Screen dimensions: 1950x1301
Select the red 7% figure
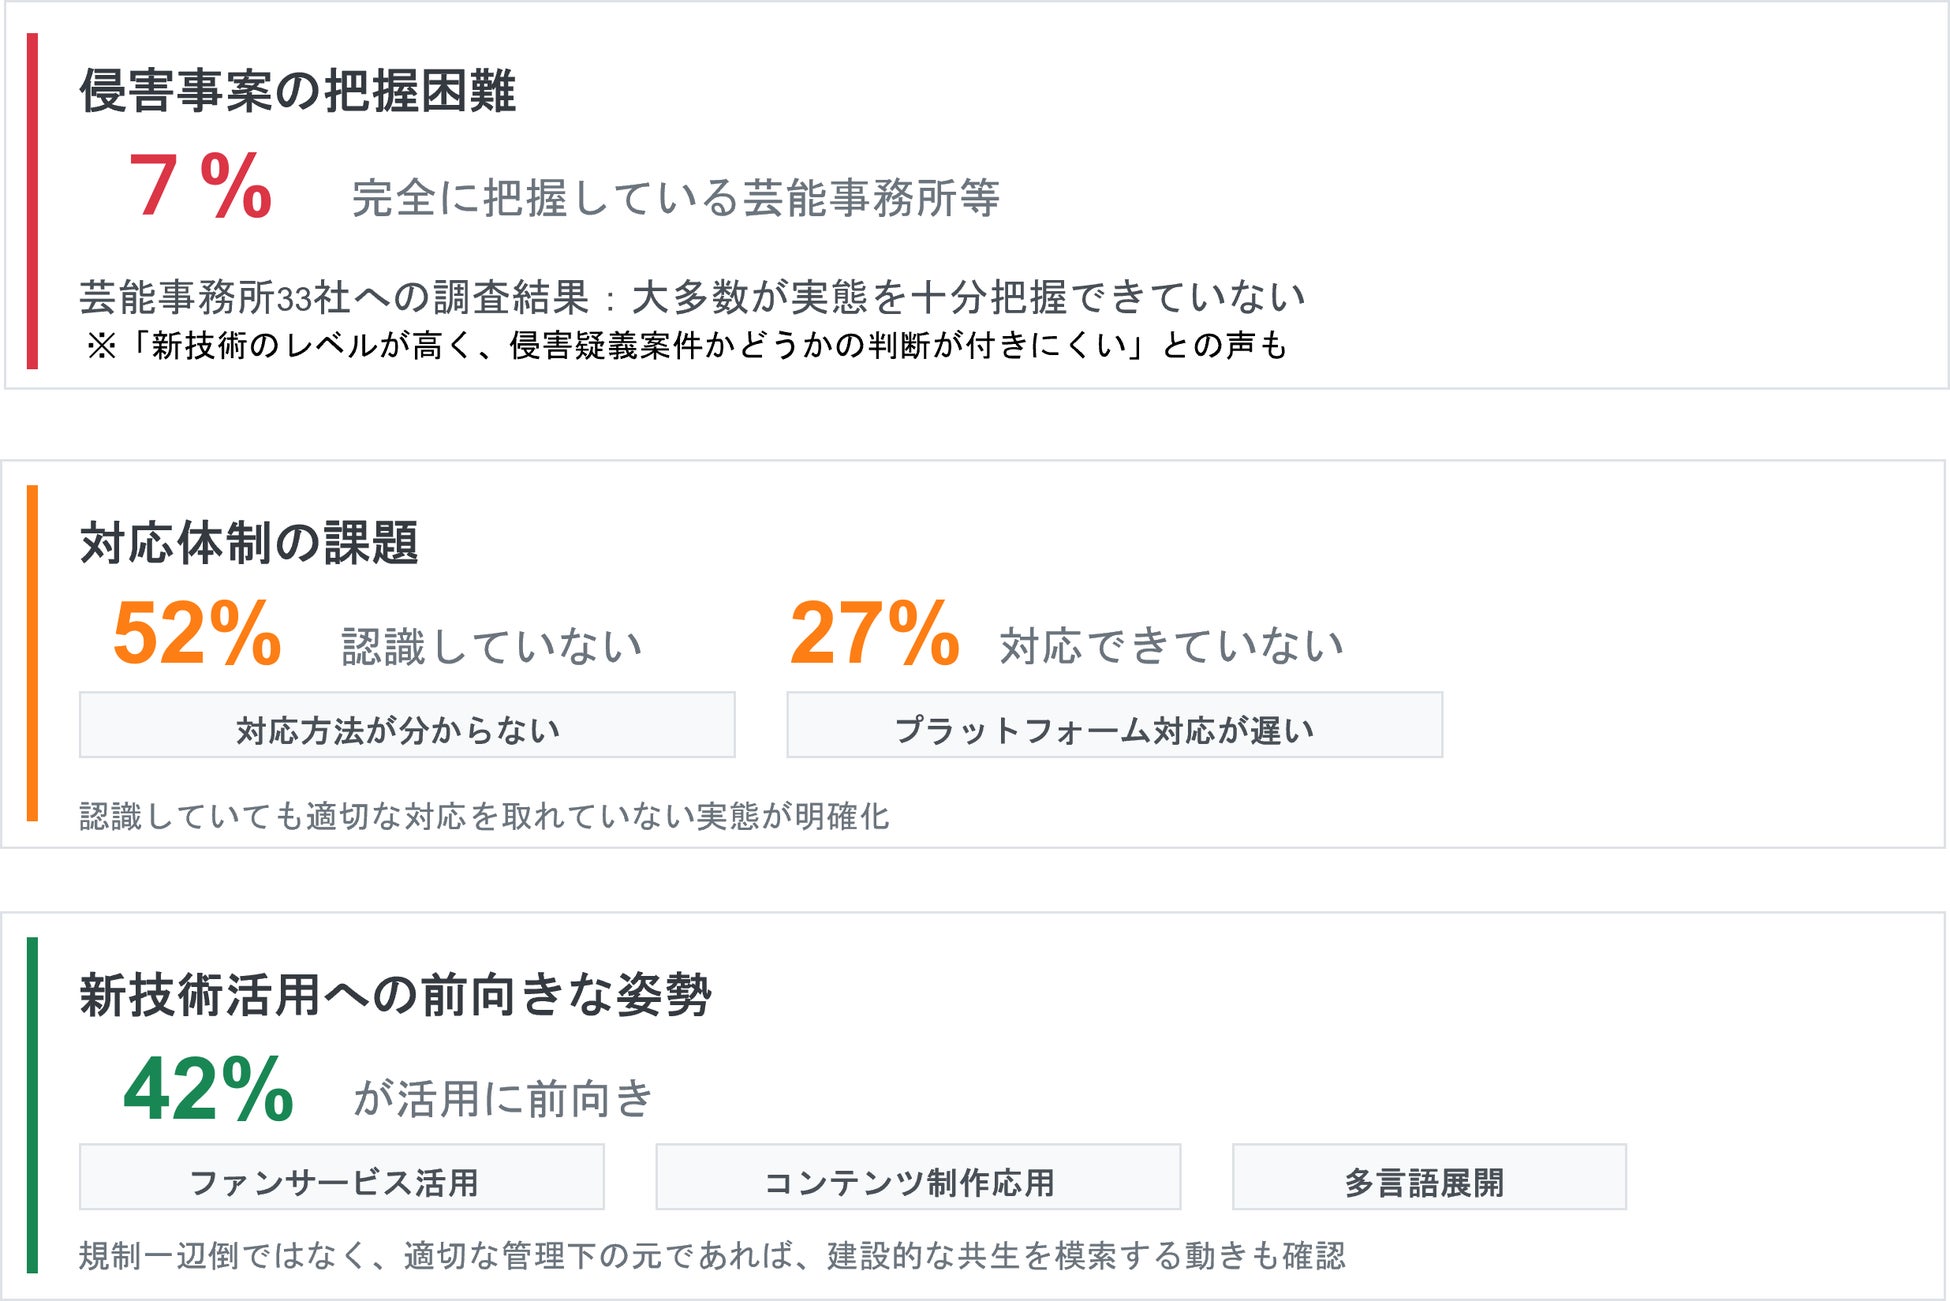(200, 186)
